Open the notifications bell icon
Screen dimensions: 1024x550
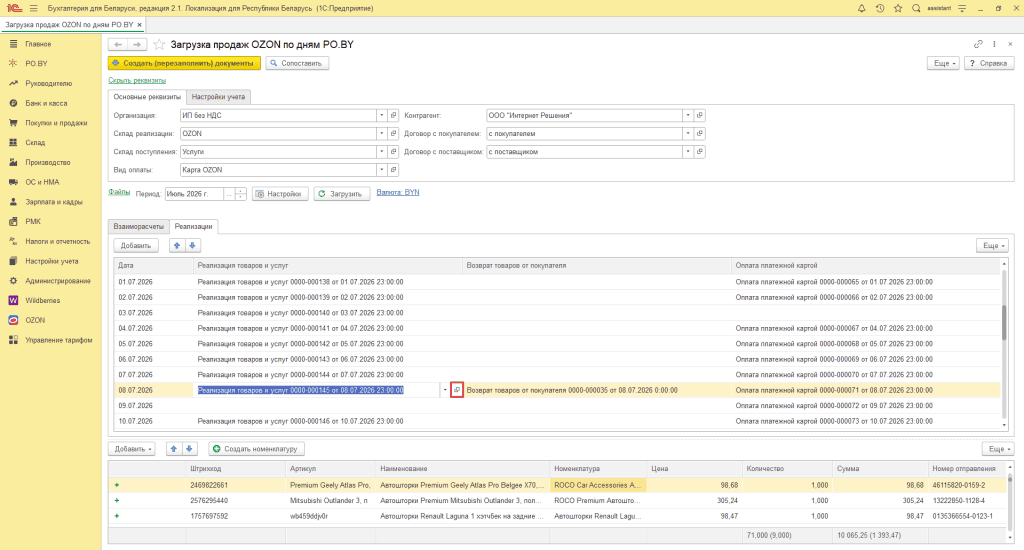(x=861, y=8)
